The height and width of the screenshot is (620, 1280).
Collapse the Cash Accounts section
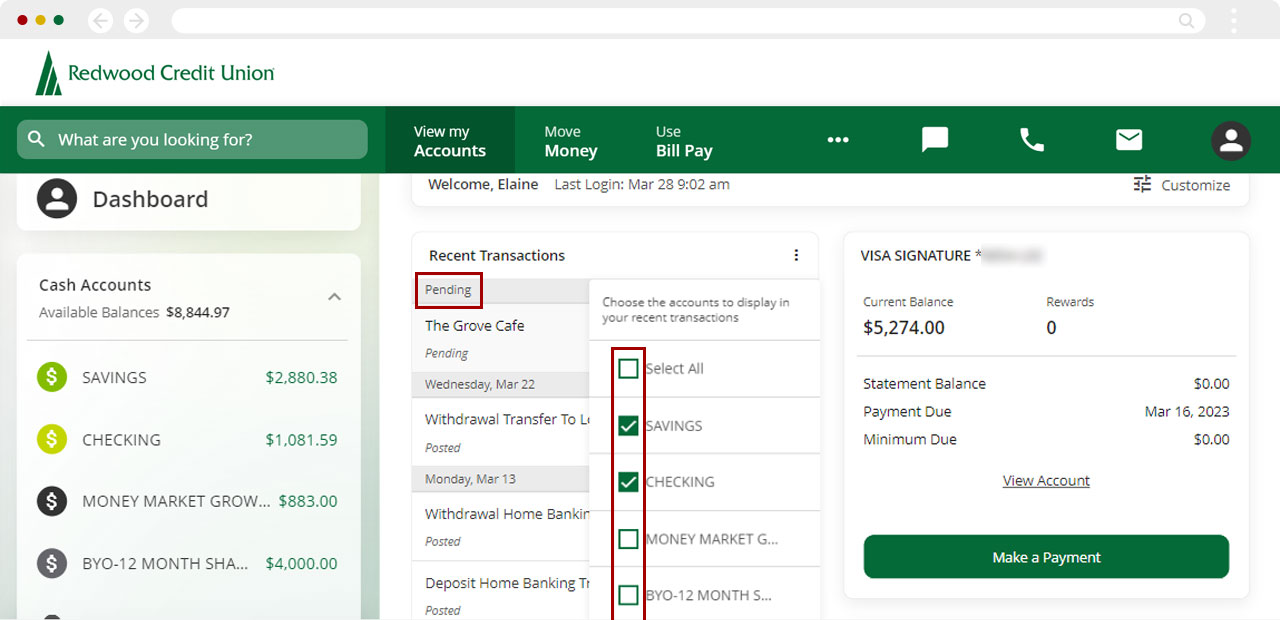tap(335, 297)
